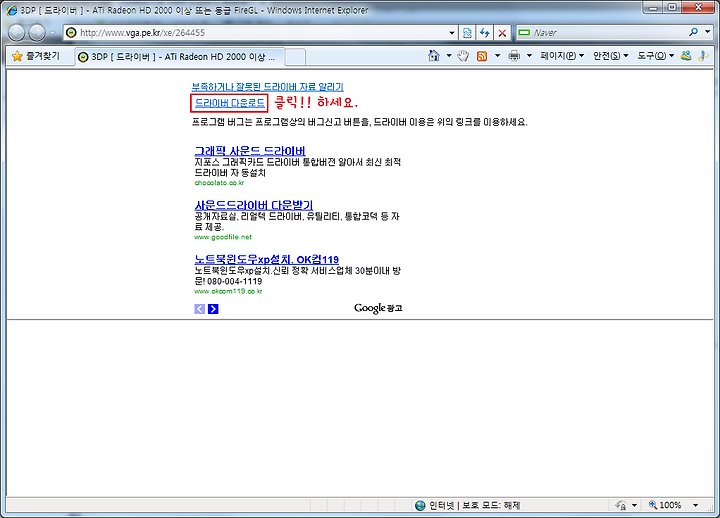Screen dimensions: 720x518
Task: Click the page favicon in address bar
Action: point(71,33)
